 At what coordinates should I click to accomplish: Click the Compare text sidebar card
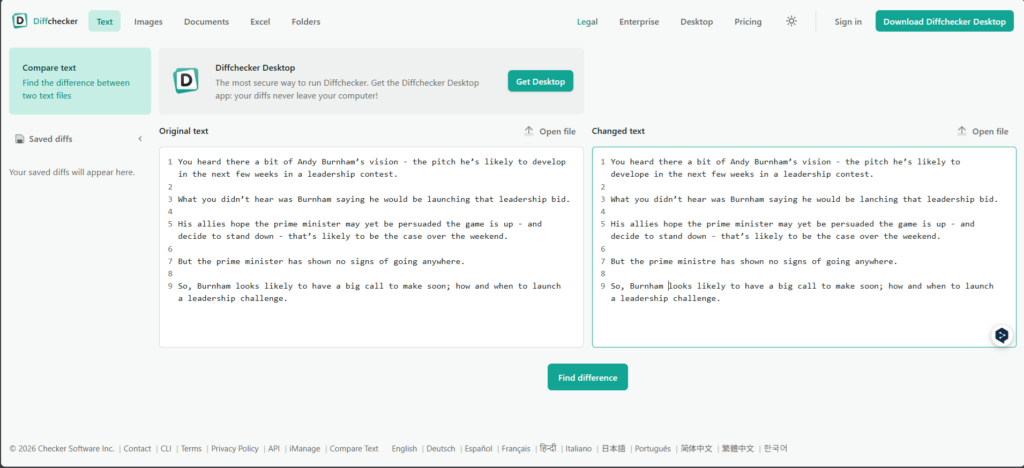(x=80, y=81)
